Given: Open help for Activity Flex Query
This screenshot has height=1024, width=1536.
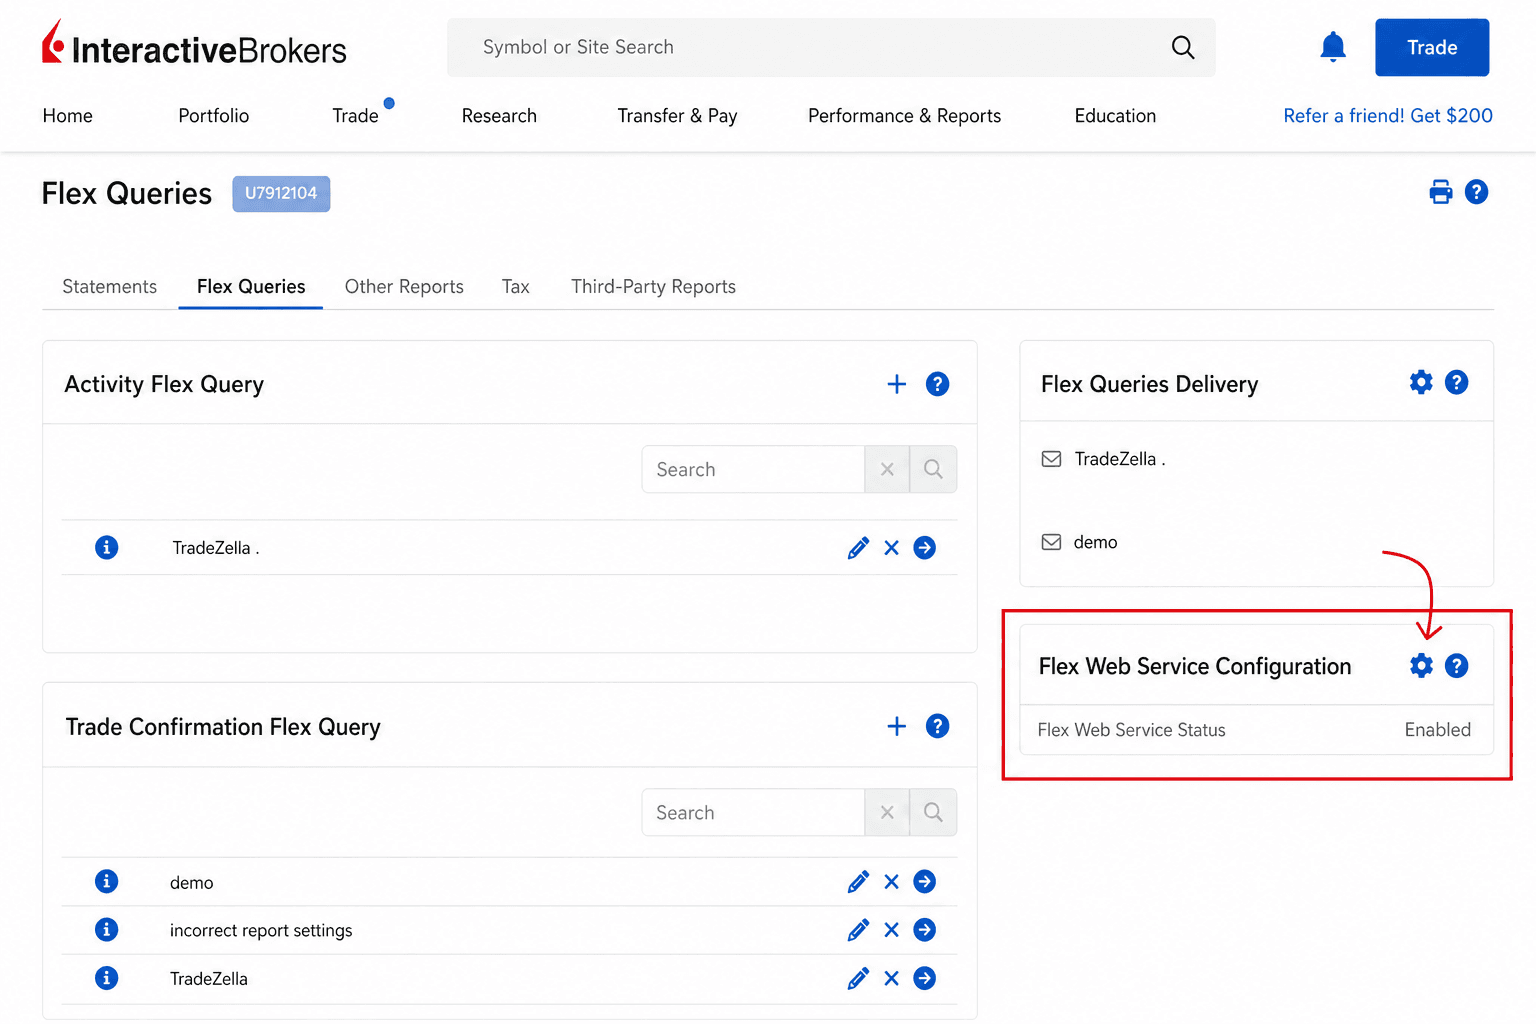Looking at the screenshot, I should pyautogui.click(x=937, y=384).
